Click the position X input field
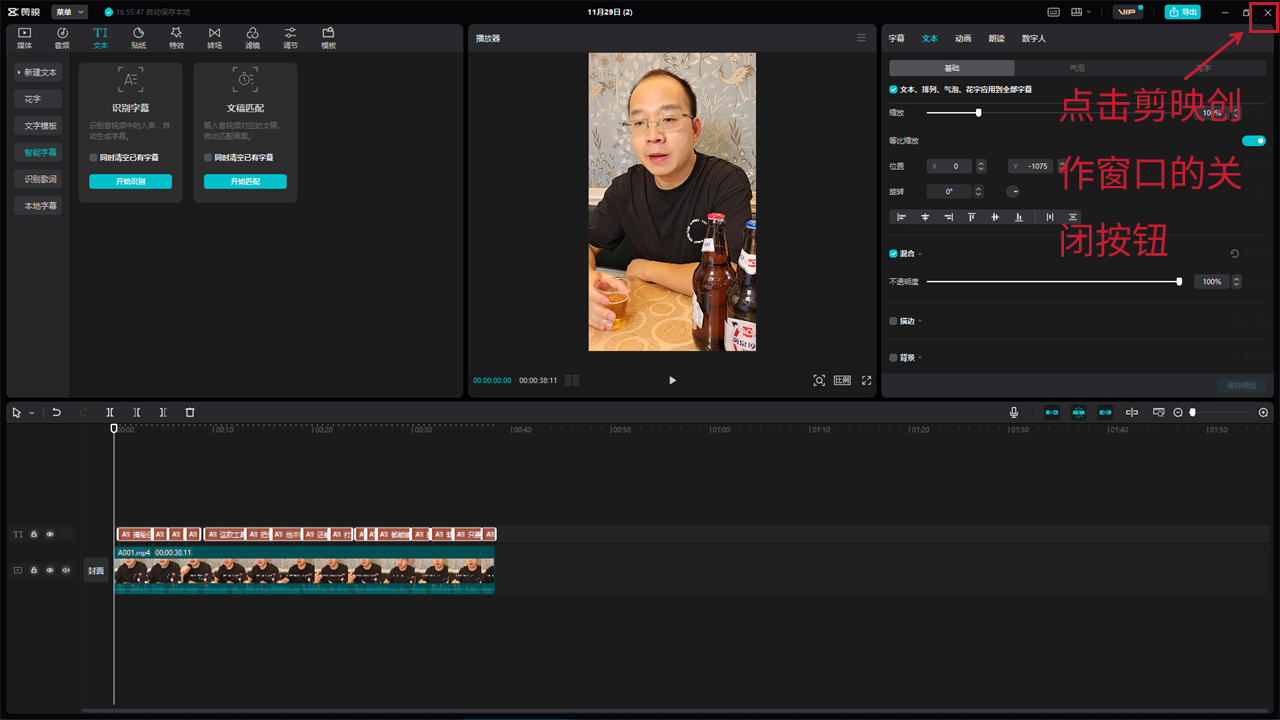 tap(949, 166)
